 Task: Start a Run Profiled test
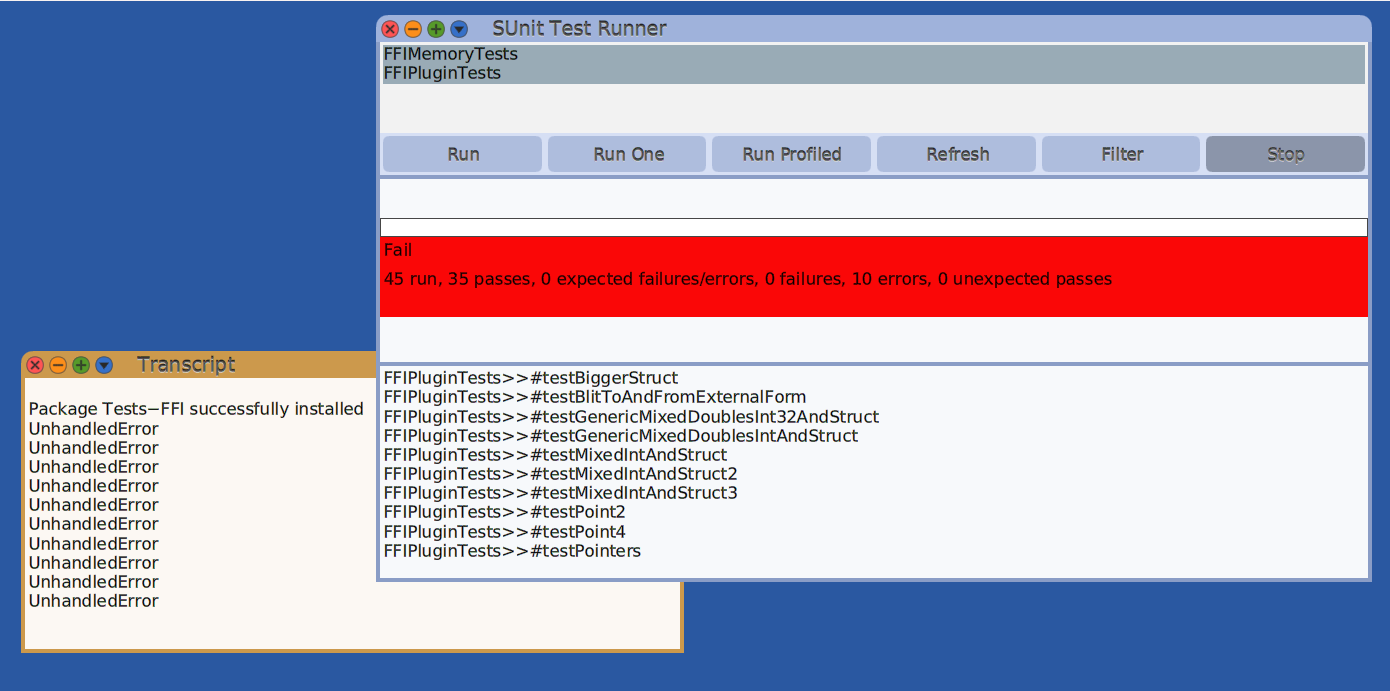point(792,154)
